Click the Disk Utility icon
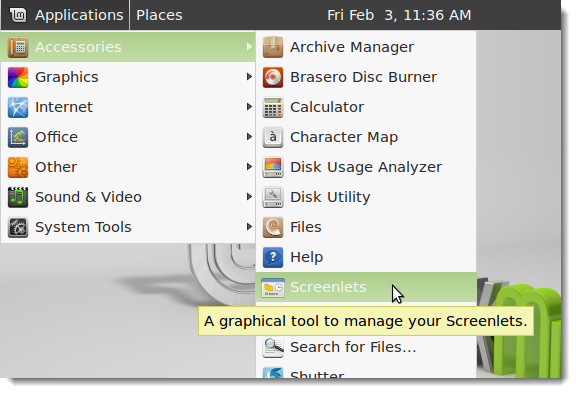Screen dimensions: 576x393 (273, 197)
